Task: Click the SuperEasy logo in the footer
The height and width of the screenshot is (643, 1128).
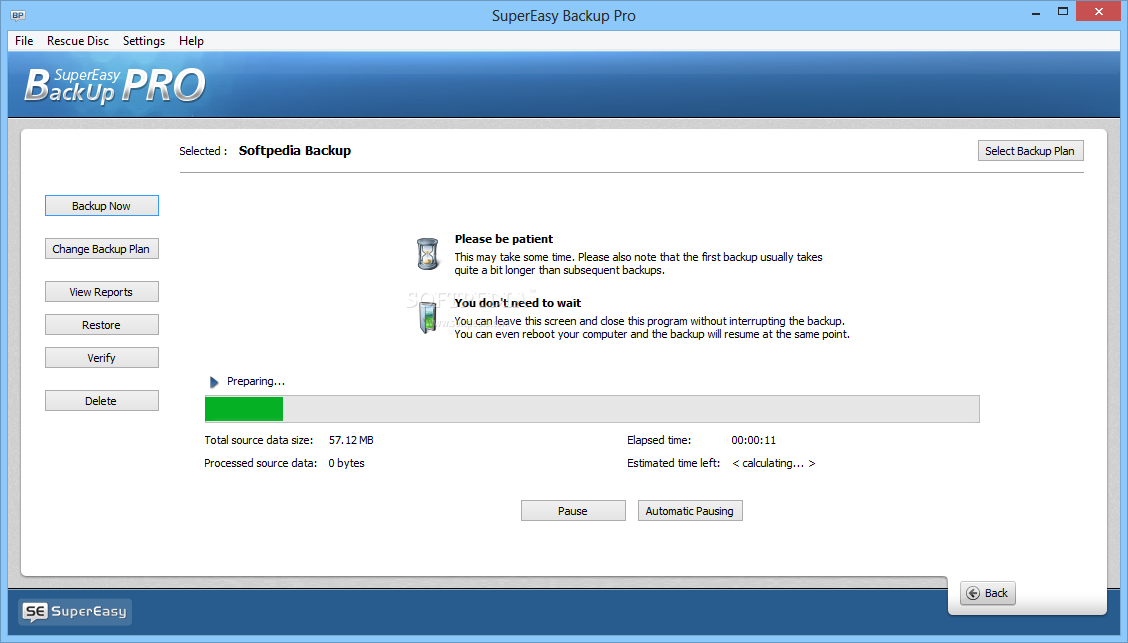Action: (x=75, y=611)
